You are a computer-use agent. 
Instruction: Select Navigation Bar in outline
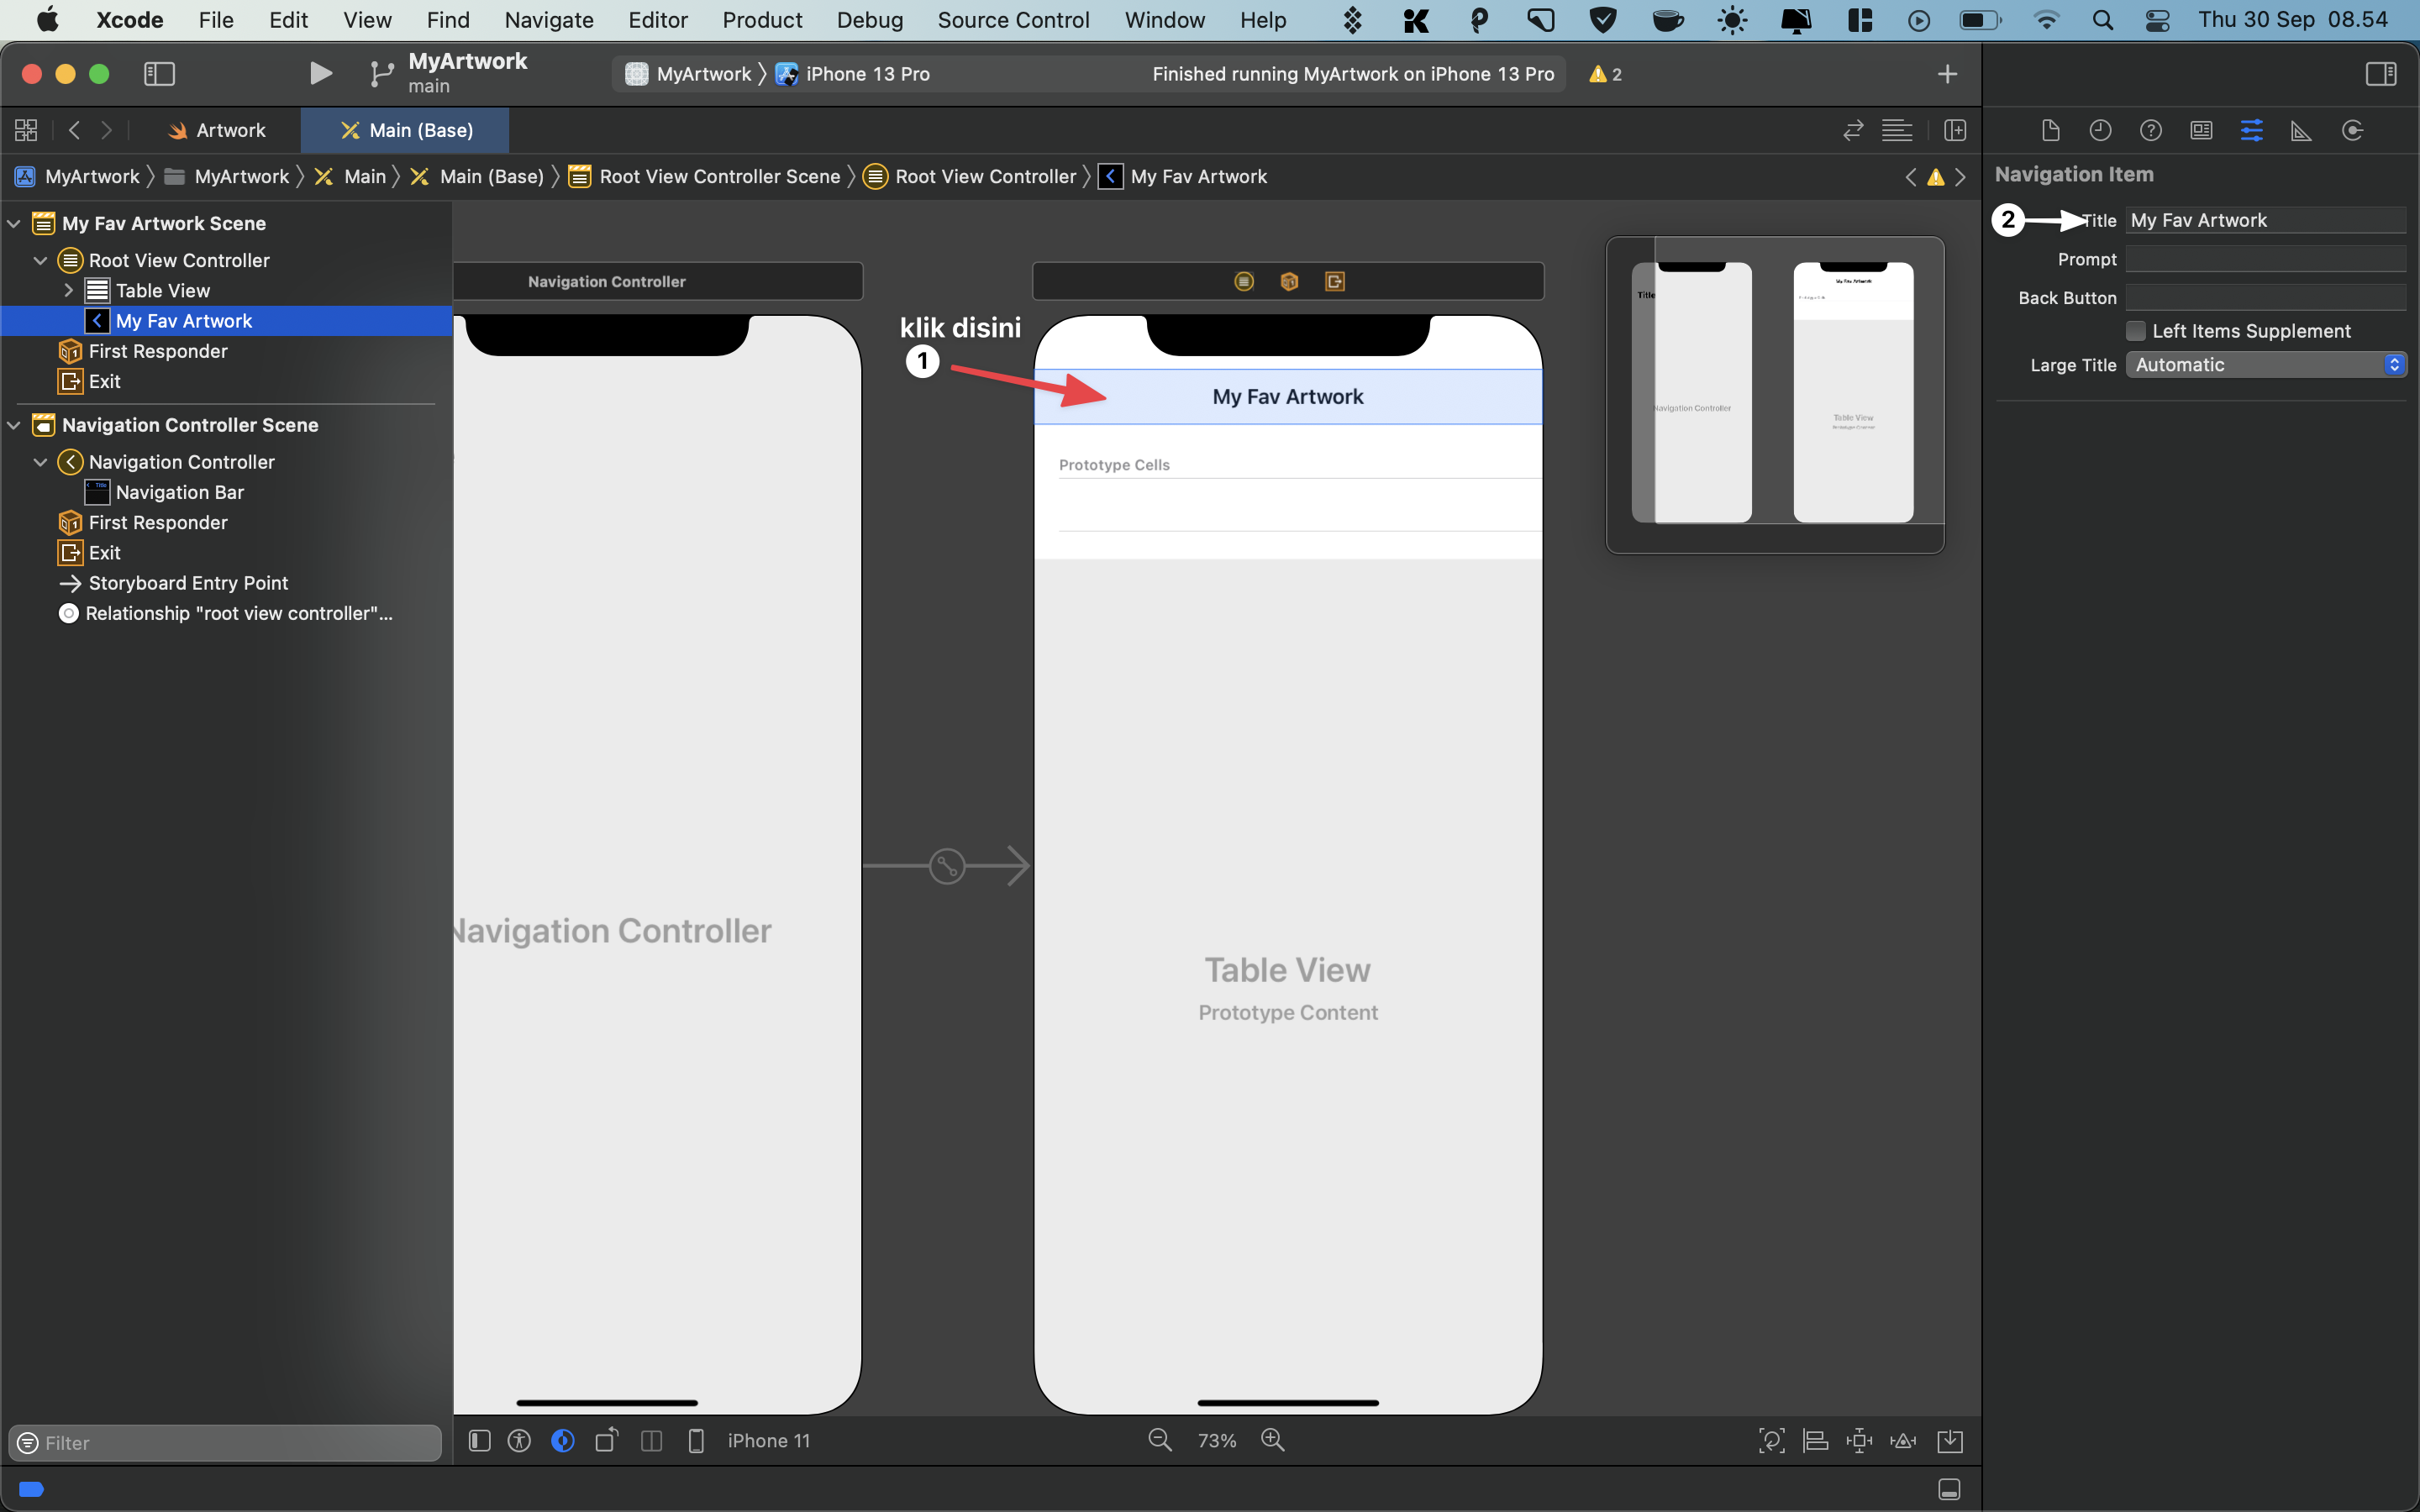[180, 492]
